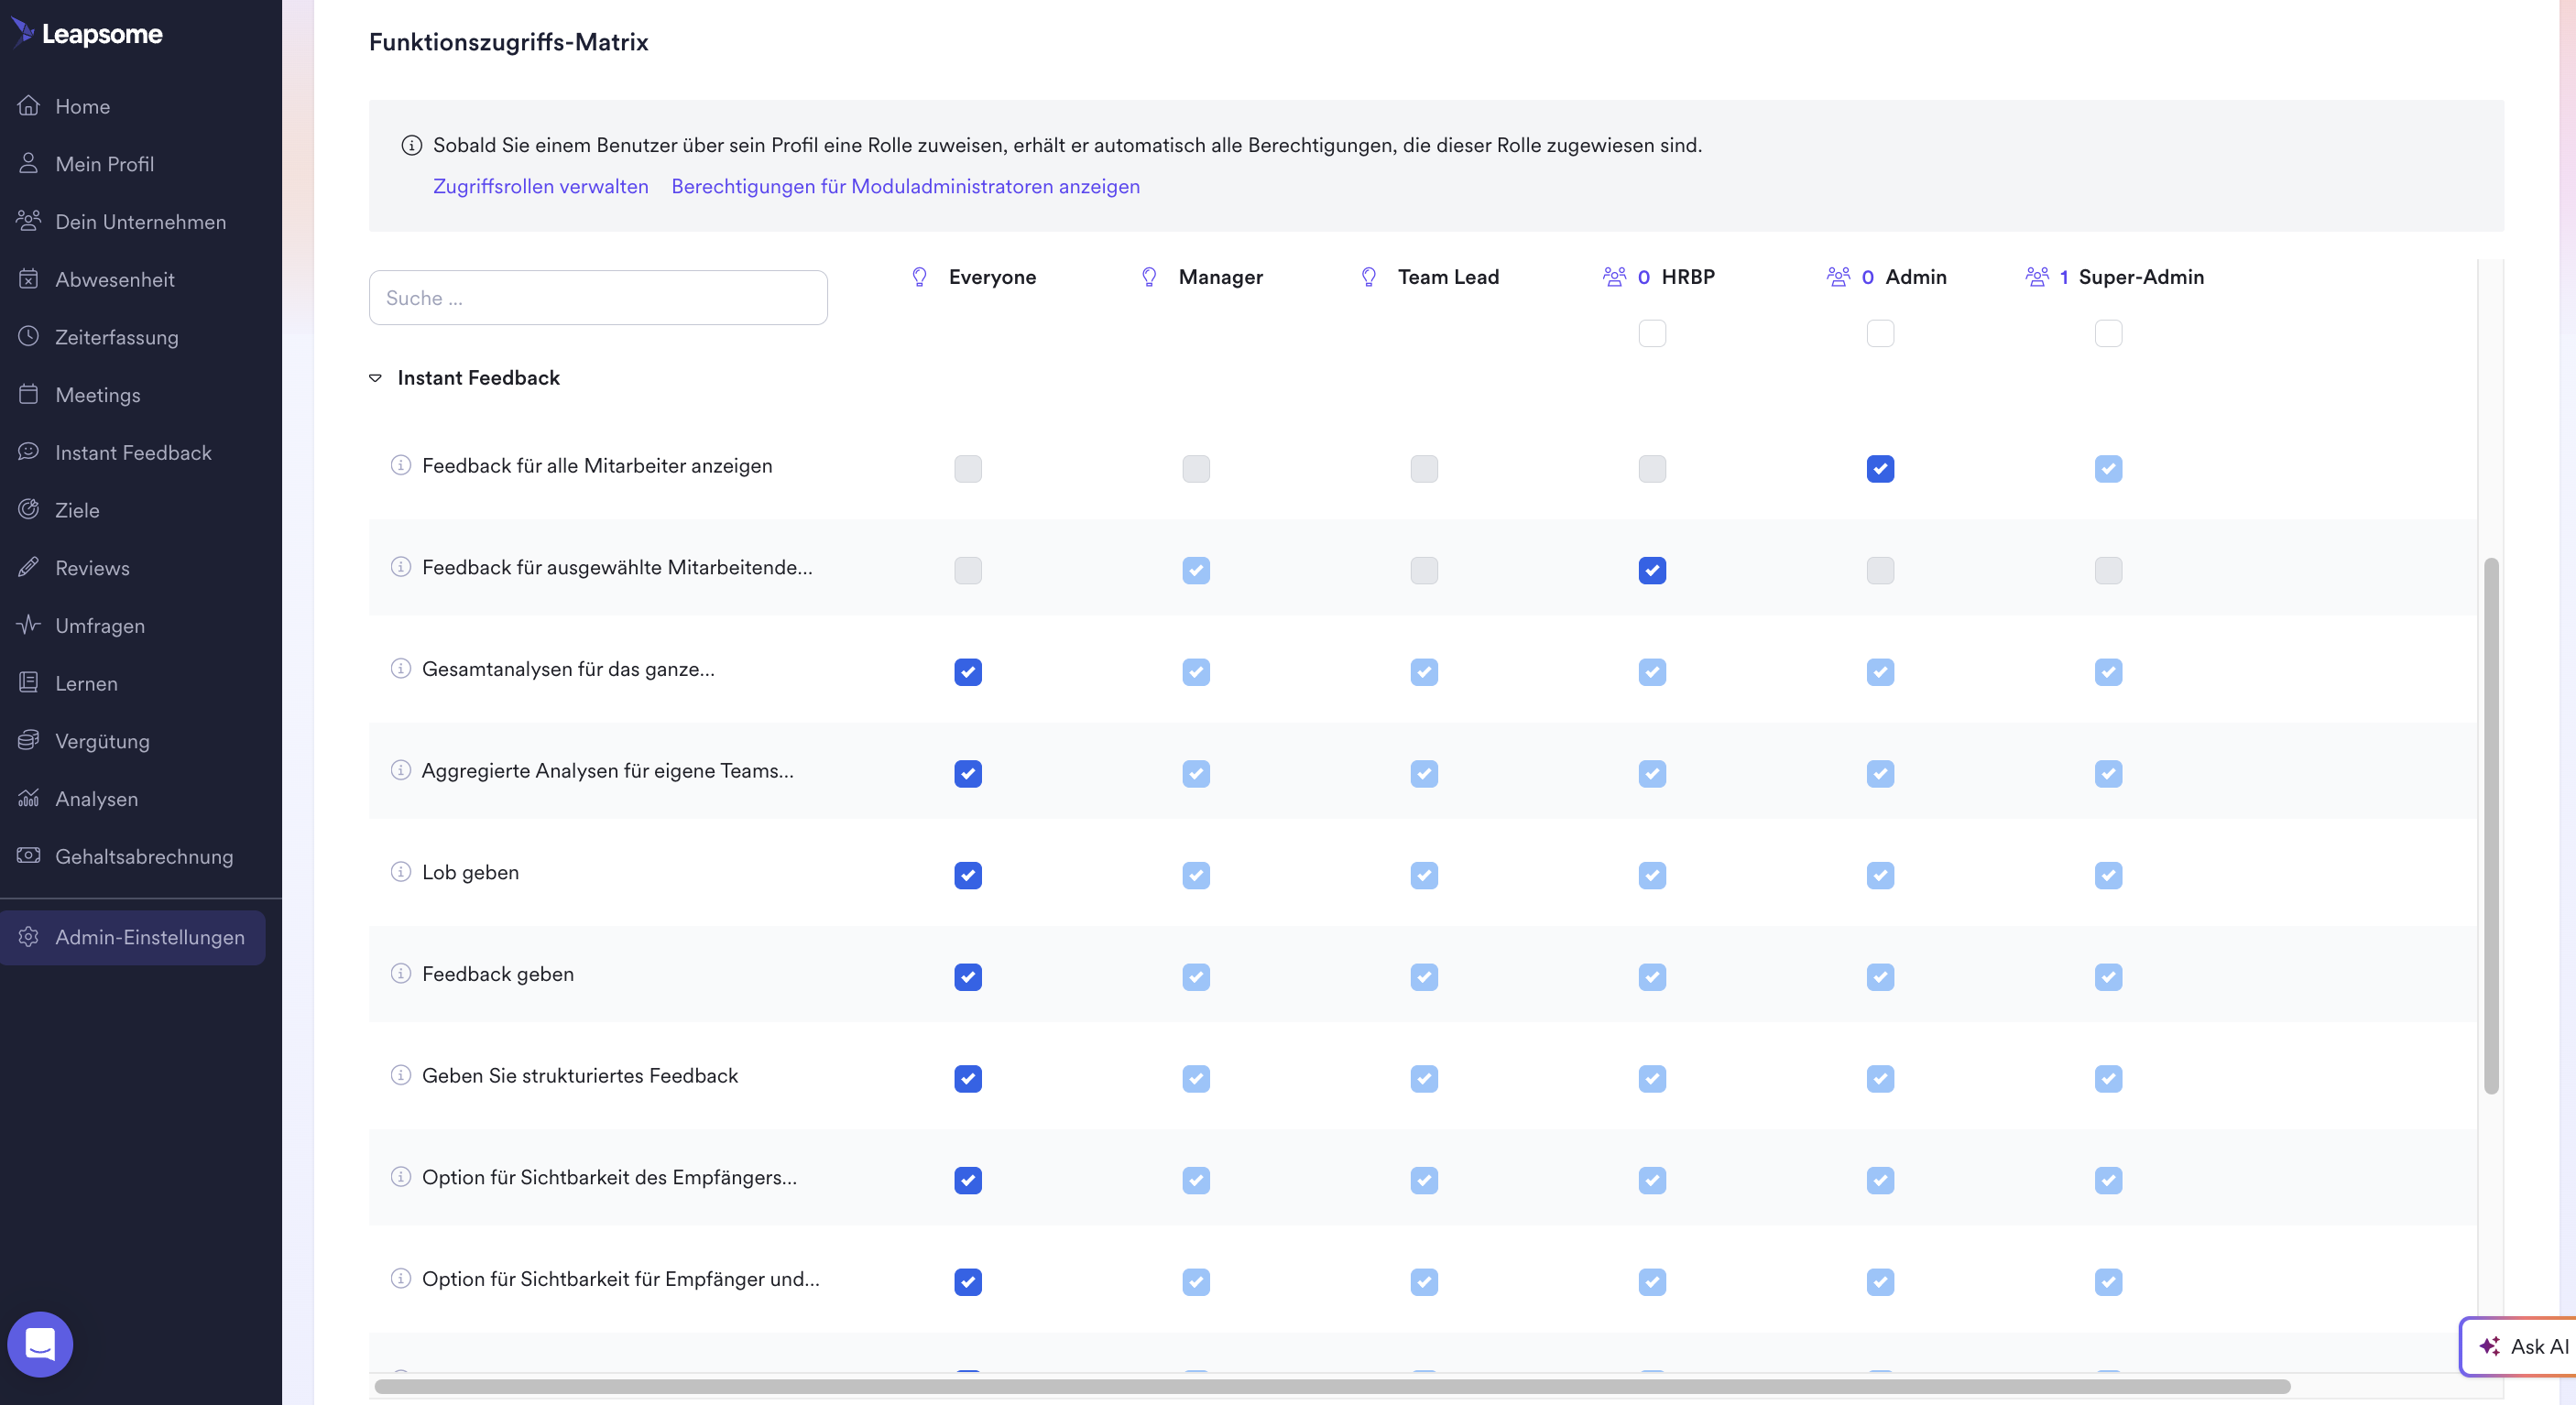This screenshot has height=1405, width=2576.
Task: Click the Analysen chart icon
Action: (x=29, y=798)
